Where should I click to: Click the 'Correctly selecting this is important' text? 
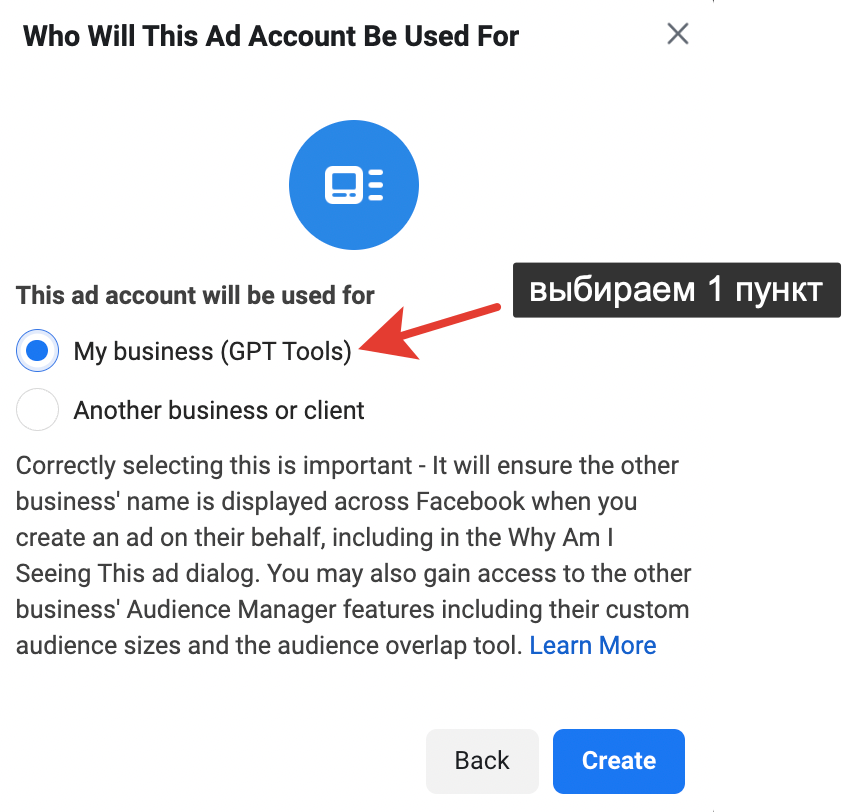point(212,467)
